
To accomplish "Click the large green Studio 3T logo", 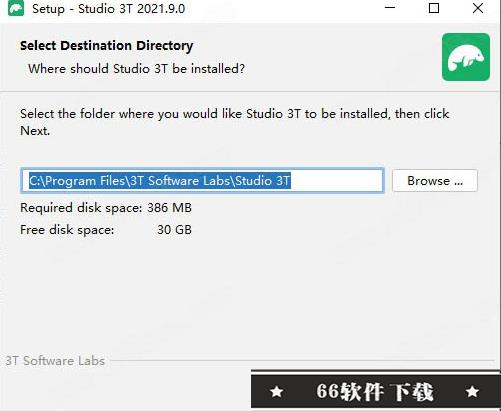I will pos(466,57).
